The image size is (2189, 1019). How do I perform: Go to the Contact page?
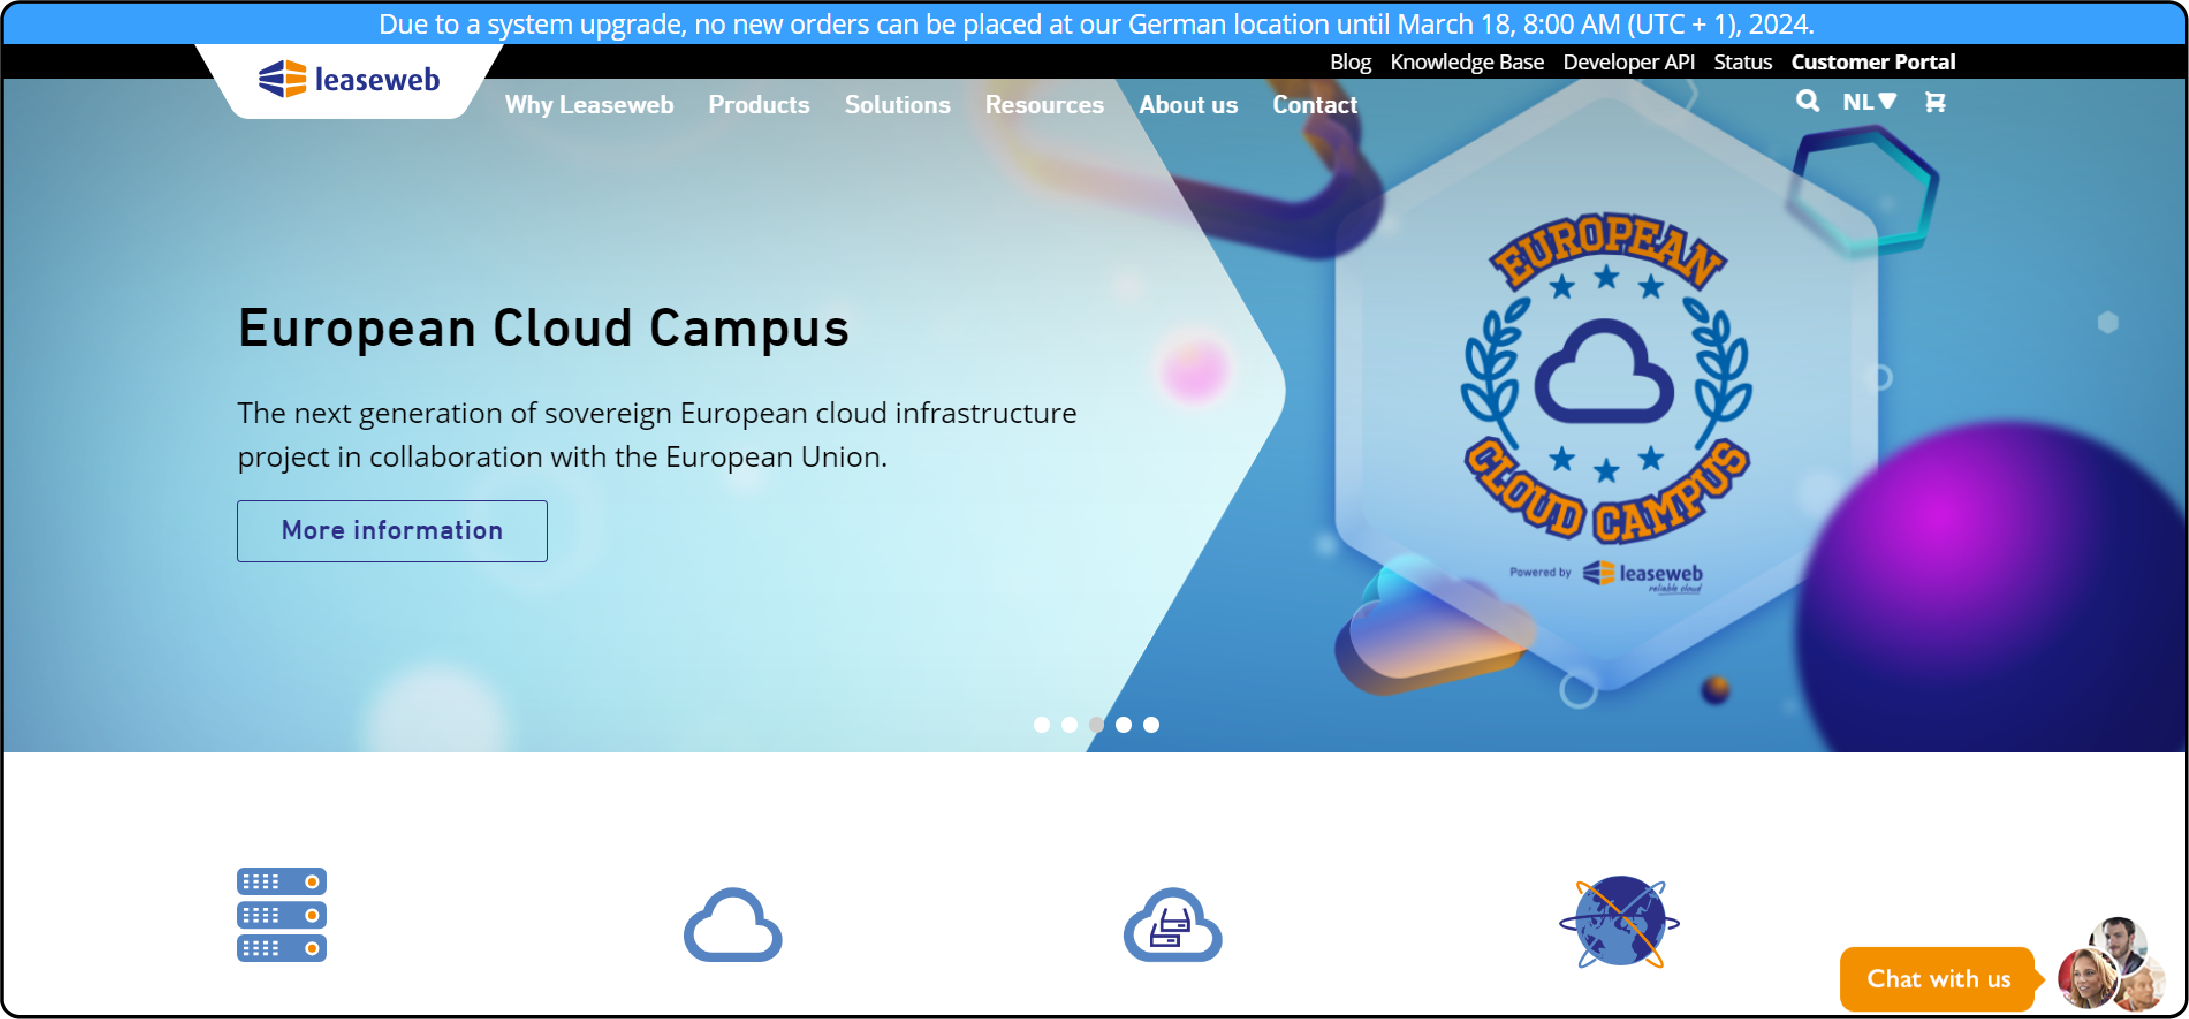pyautogui.click(x=1315, y=105)
